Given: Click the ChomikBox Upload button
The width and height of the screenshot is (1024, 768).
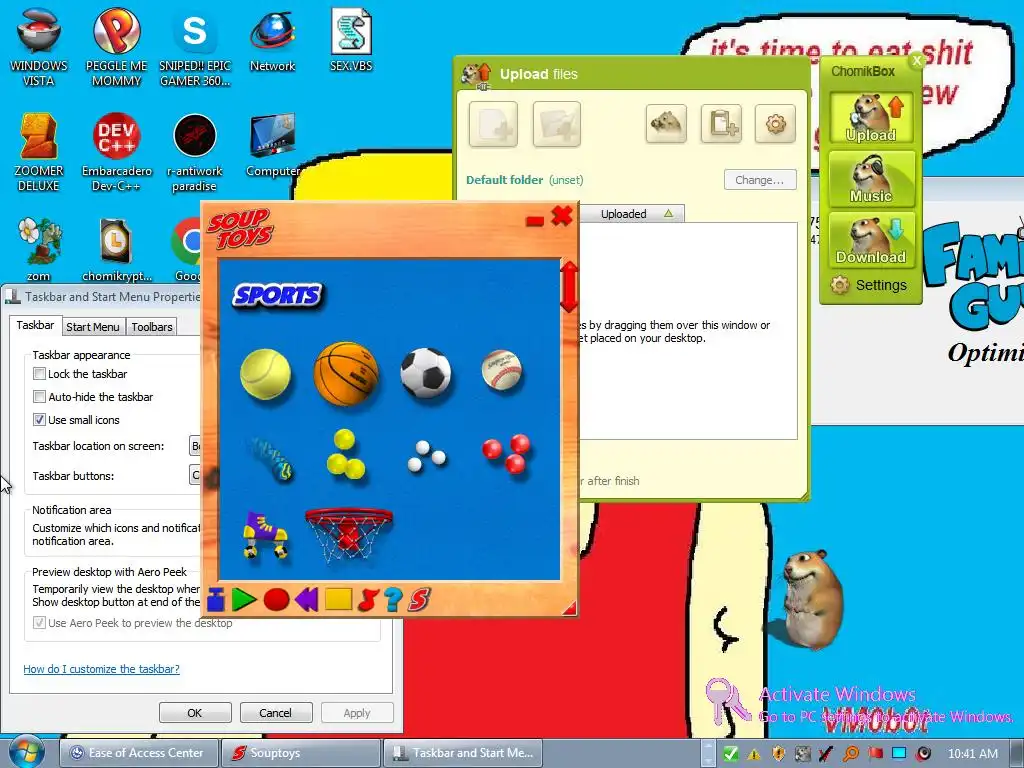Looking at the screenshot, I should click(871, 118).
